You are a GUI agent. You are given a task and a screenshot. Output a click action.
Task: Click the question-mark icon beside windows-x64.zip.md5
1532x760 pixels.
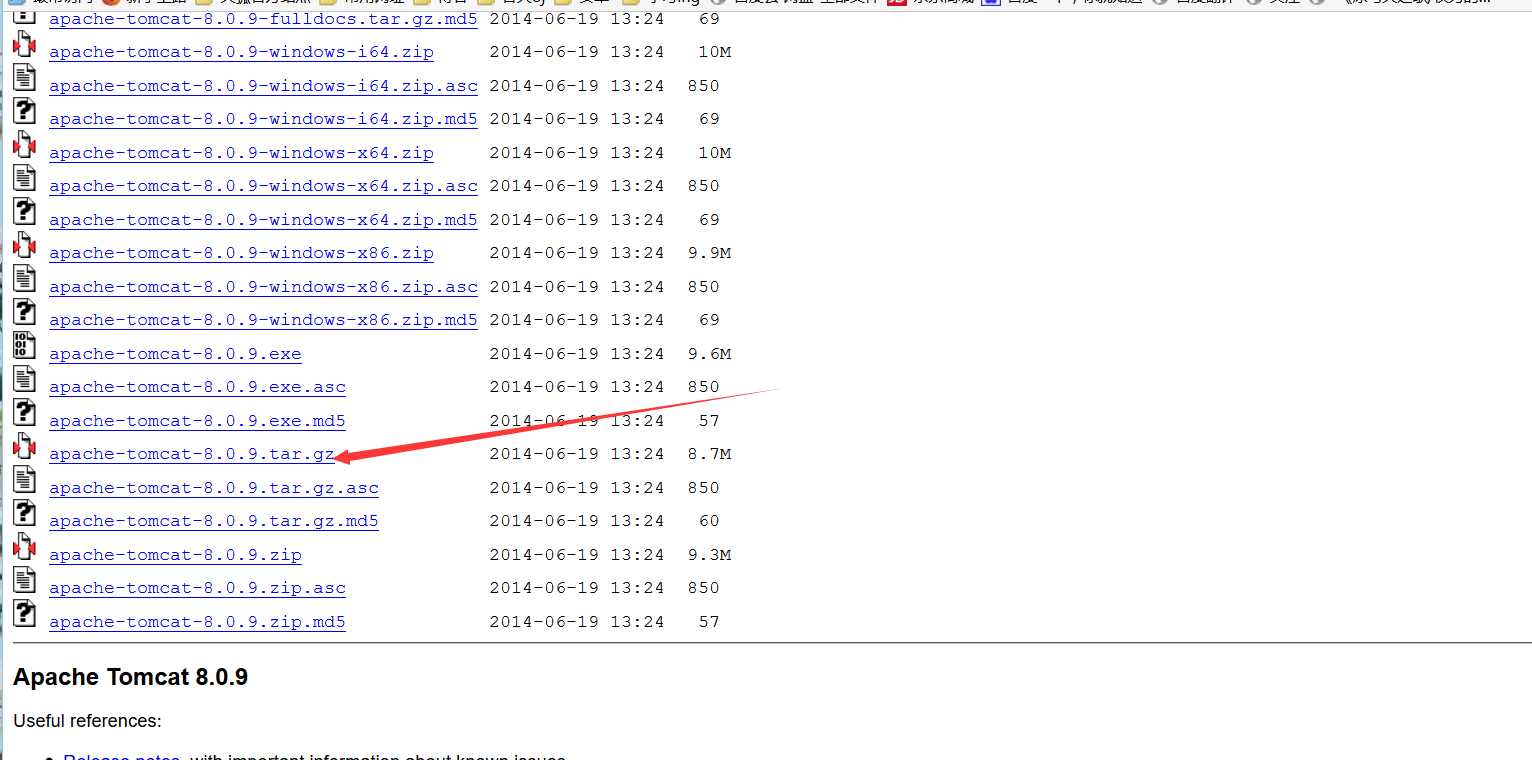click(x=24, y=212)
